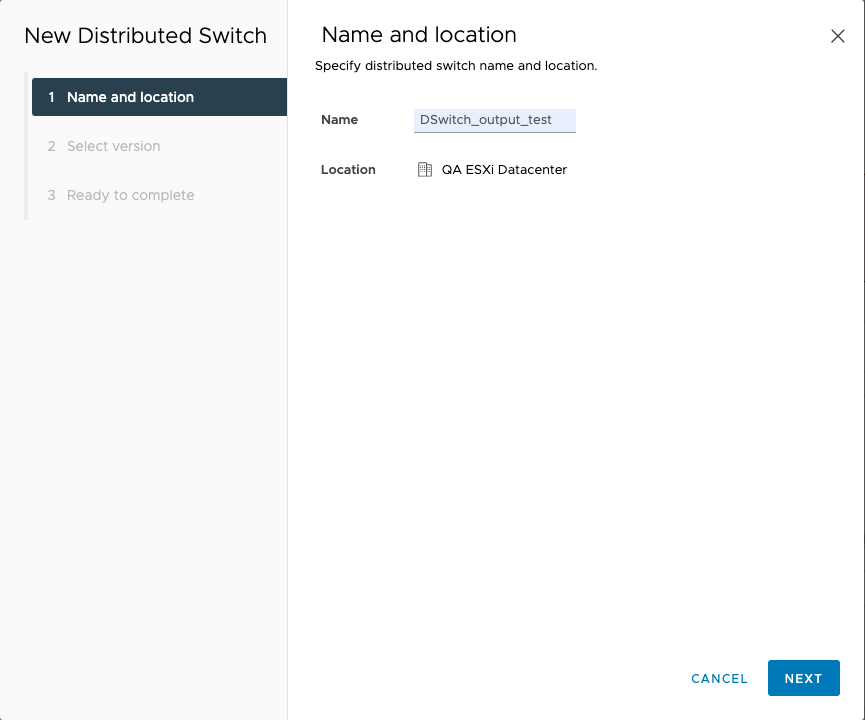Image resolution: width=865 pixels, height=720 pixels.
Task: Click the Name and location page heading
Action: (x=418, y=34)
